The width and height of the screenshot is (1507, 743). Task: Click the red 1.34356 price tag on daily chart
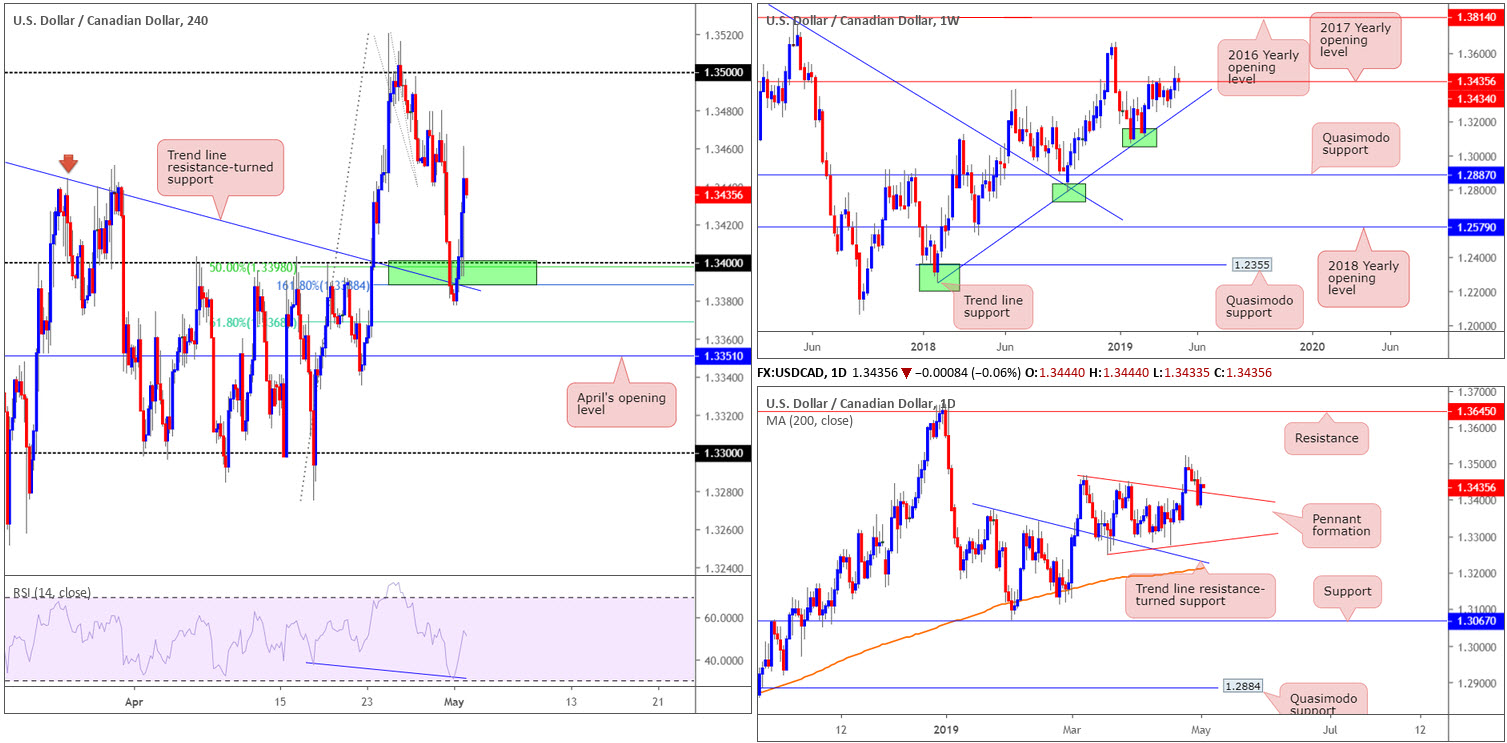pos(1475,487)
